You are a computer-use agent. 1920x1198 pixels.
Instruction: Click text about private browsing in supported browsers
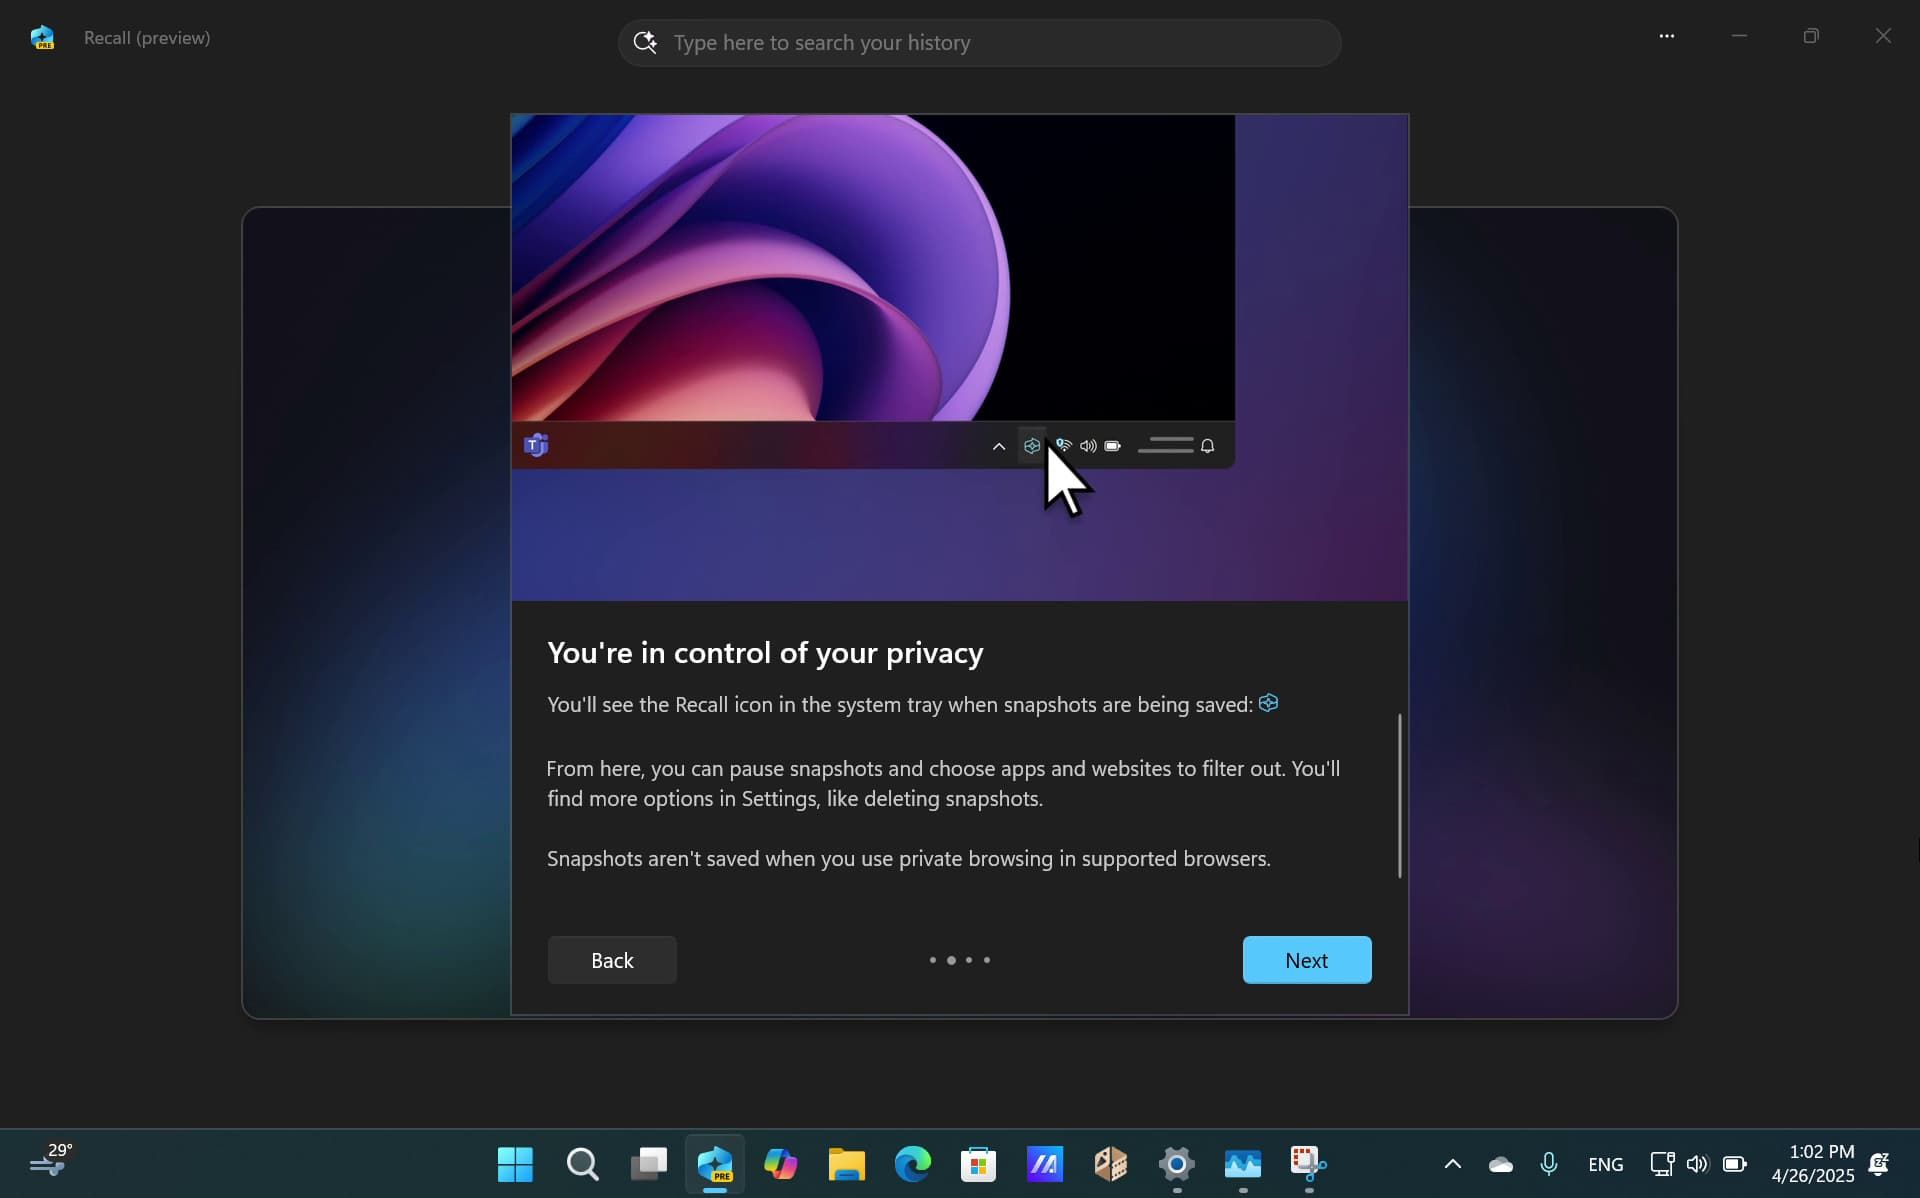pos(909,859)
